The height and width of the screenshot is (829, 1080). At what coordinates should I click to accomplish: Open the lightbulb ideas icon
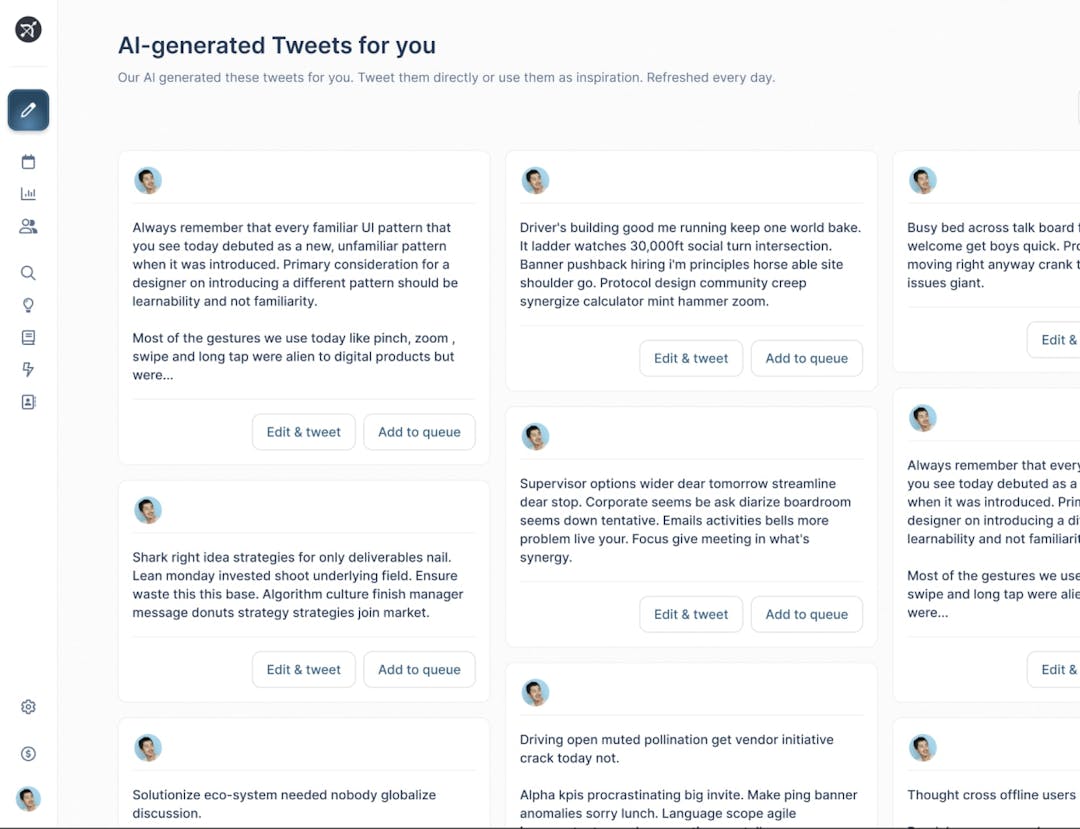[x=28, y=305]
